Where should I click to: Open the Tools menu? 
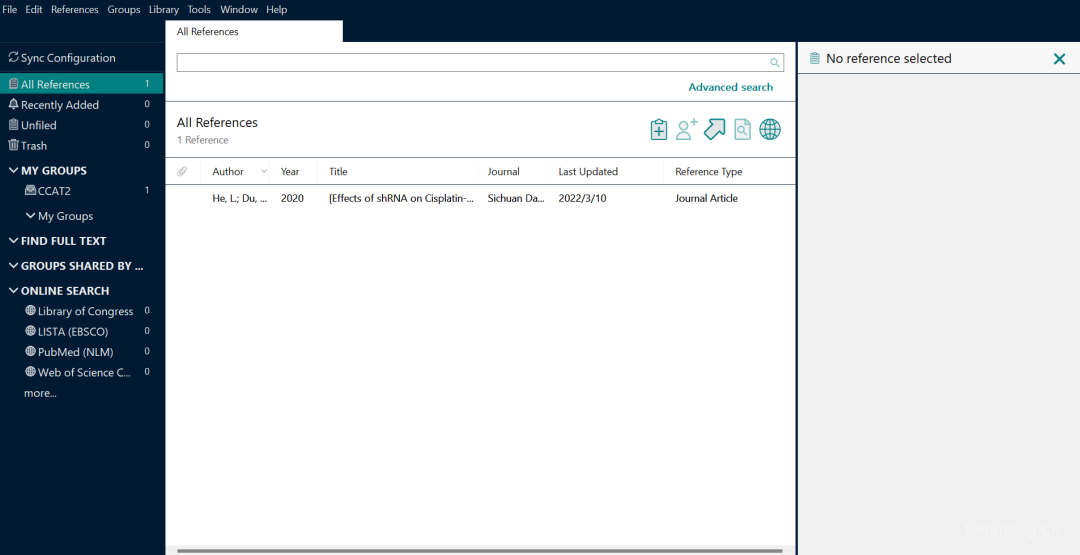point(199,10)
